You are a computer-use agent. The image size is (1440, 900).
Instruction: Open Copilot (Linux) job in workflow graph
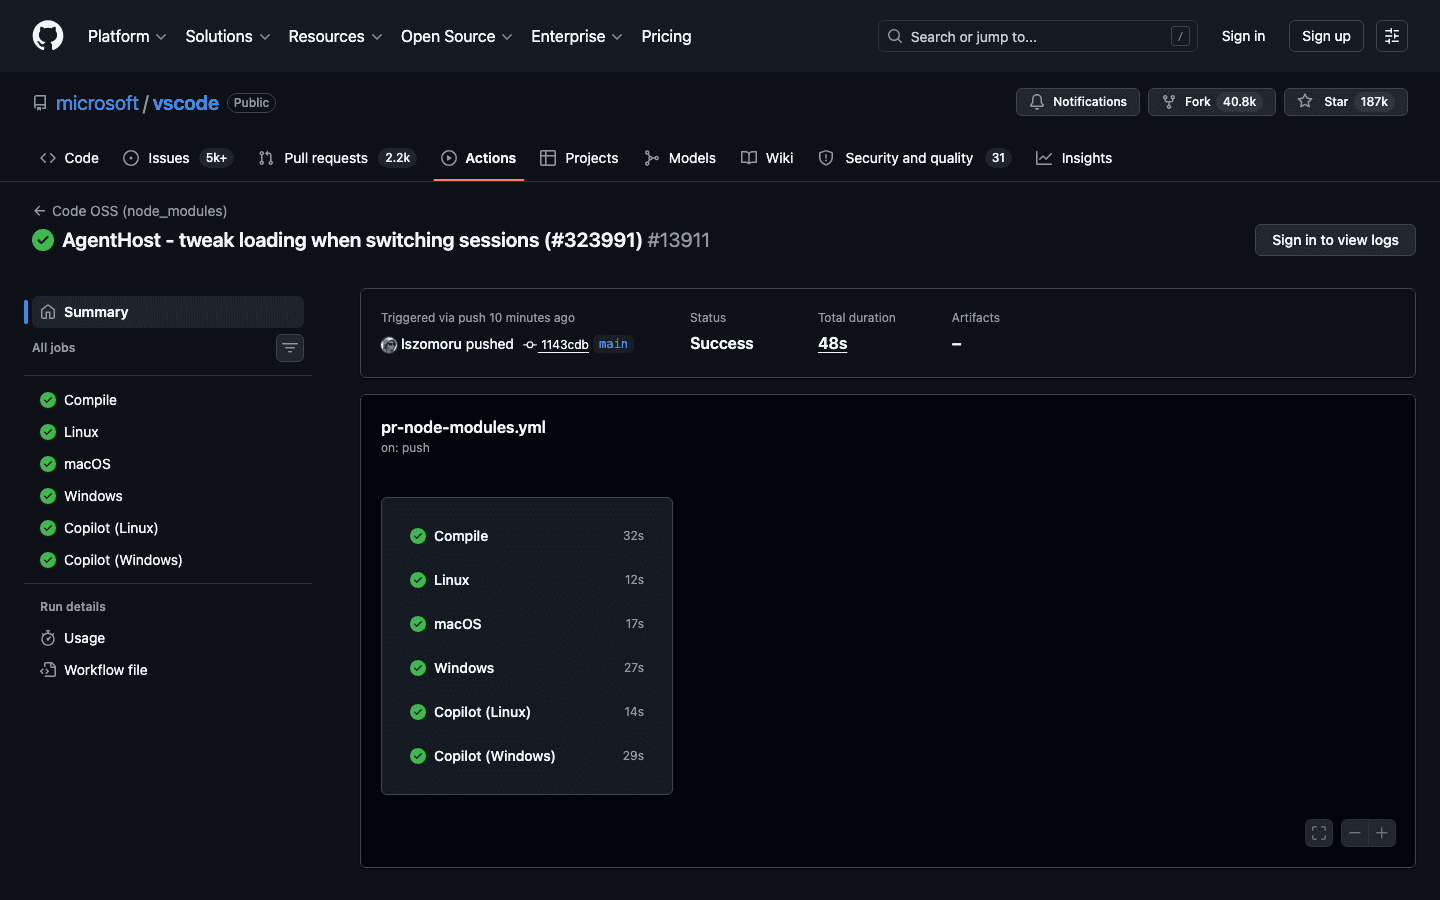pyautogui.click(x=527, y=712)
